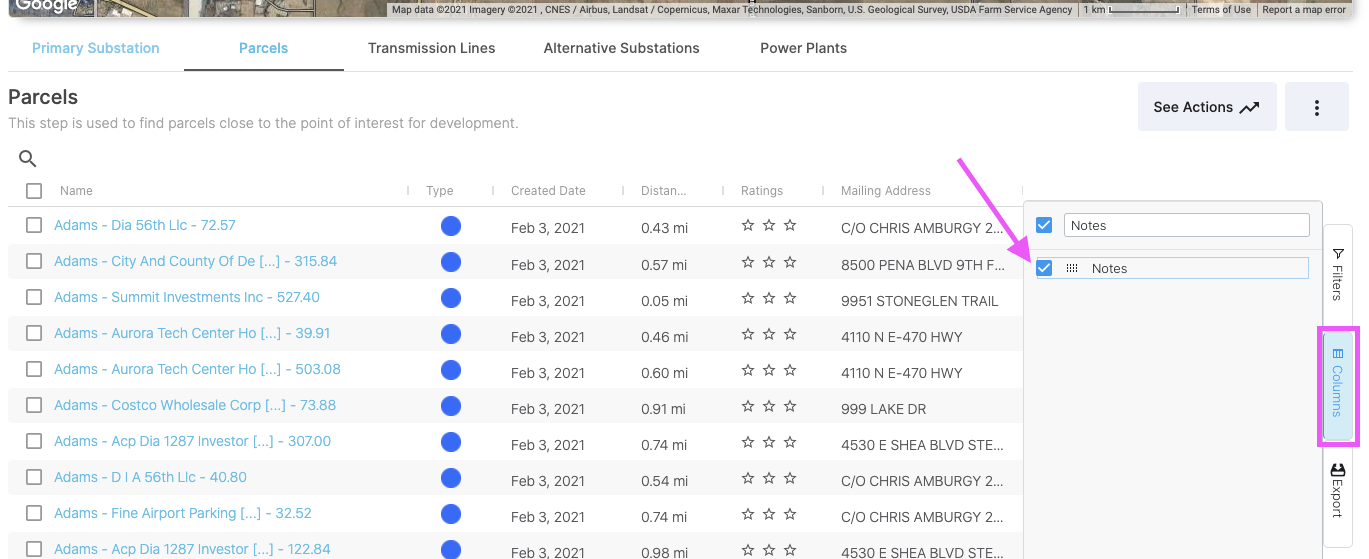The height and width of the screenshot is (559, 1369).
Task: Rate Fine Airport Parking row one star
Action: point(748,514)
